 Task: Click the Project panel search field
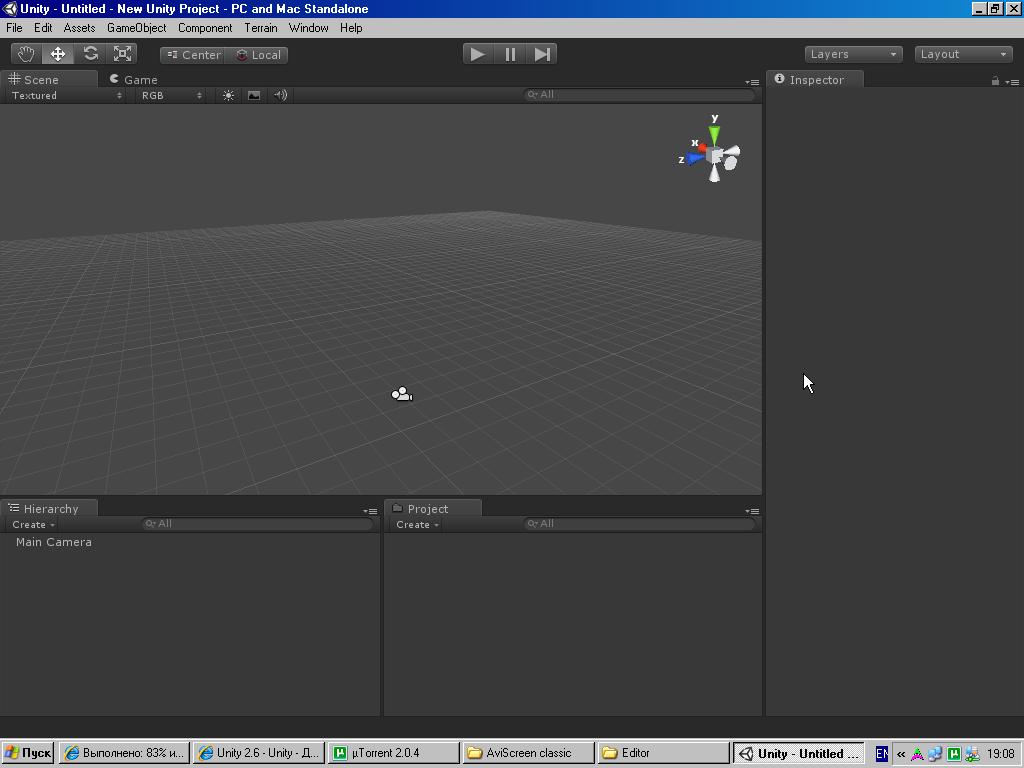point(639,524)
